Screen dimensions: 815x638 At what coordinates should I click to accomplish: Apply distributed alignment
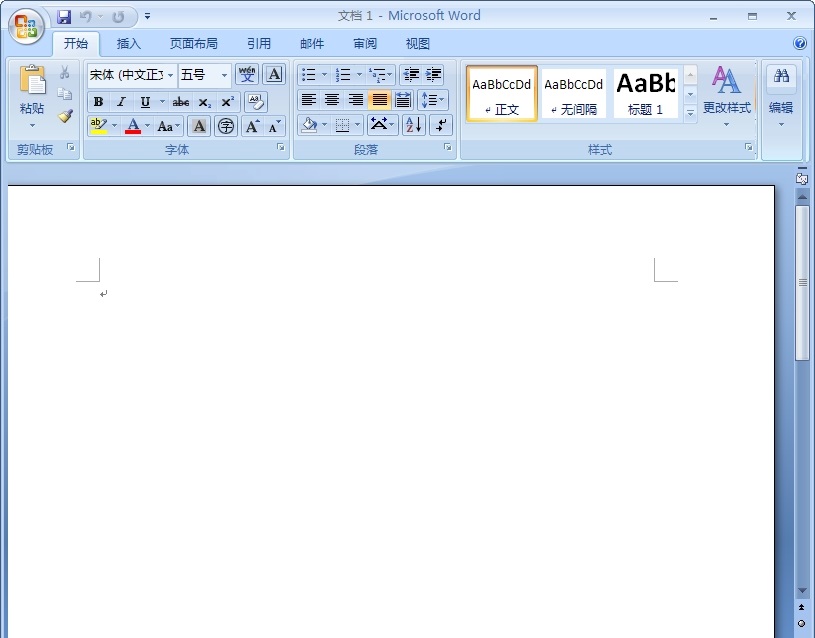point(403,100)
